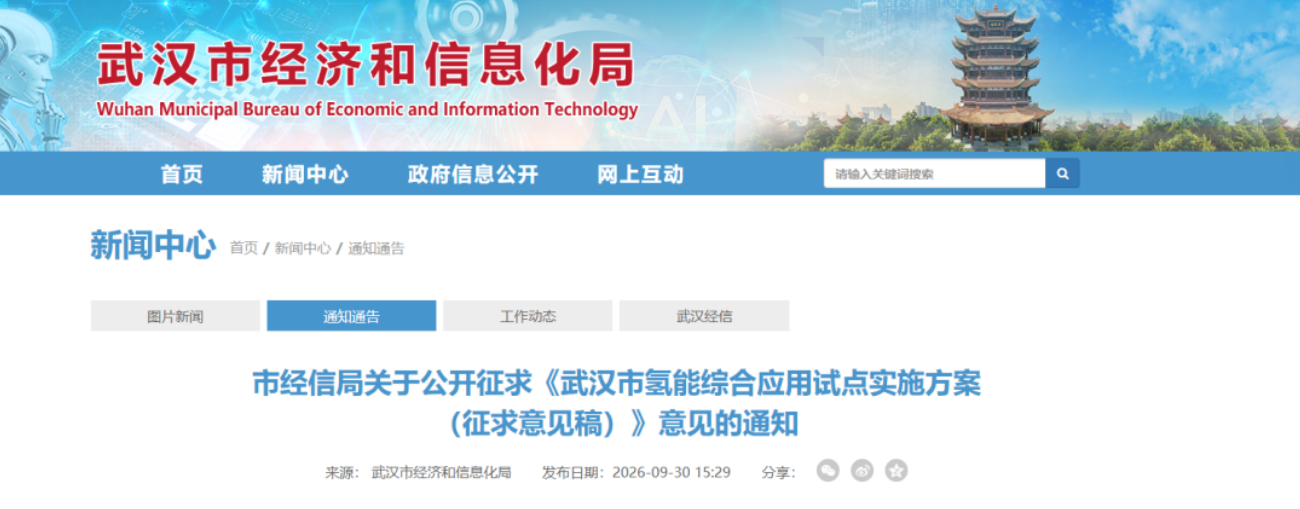1300x509 pixels.
Task: Focus the keyword search input field
Action: pyautogui.click(x=935, y=174)
